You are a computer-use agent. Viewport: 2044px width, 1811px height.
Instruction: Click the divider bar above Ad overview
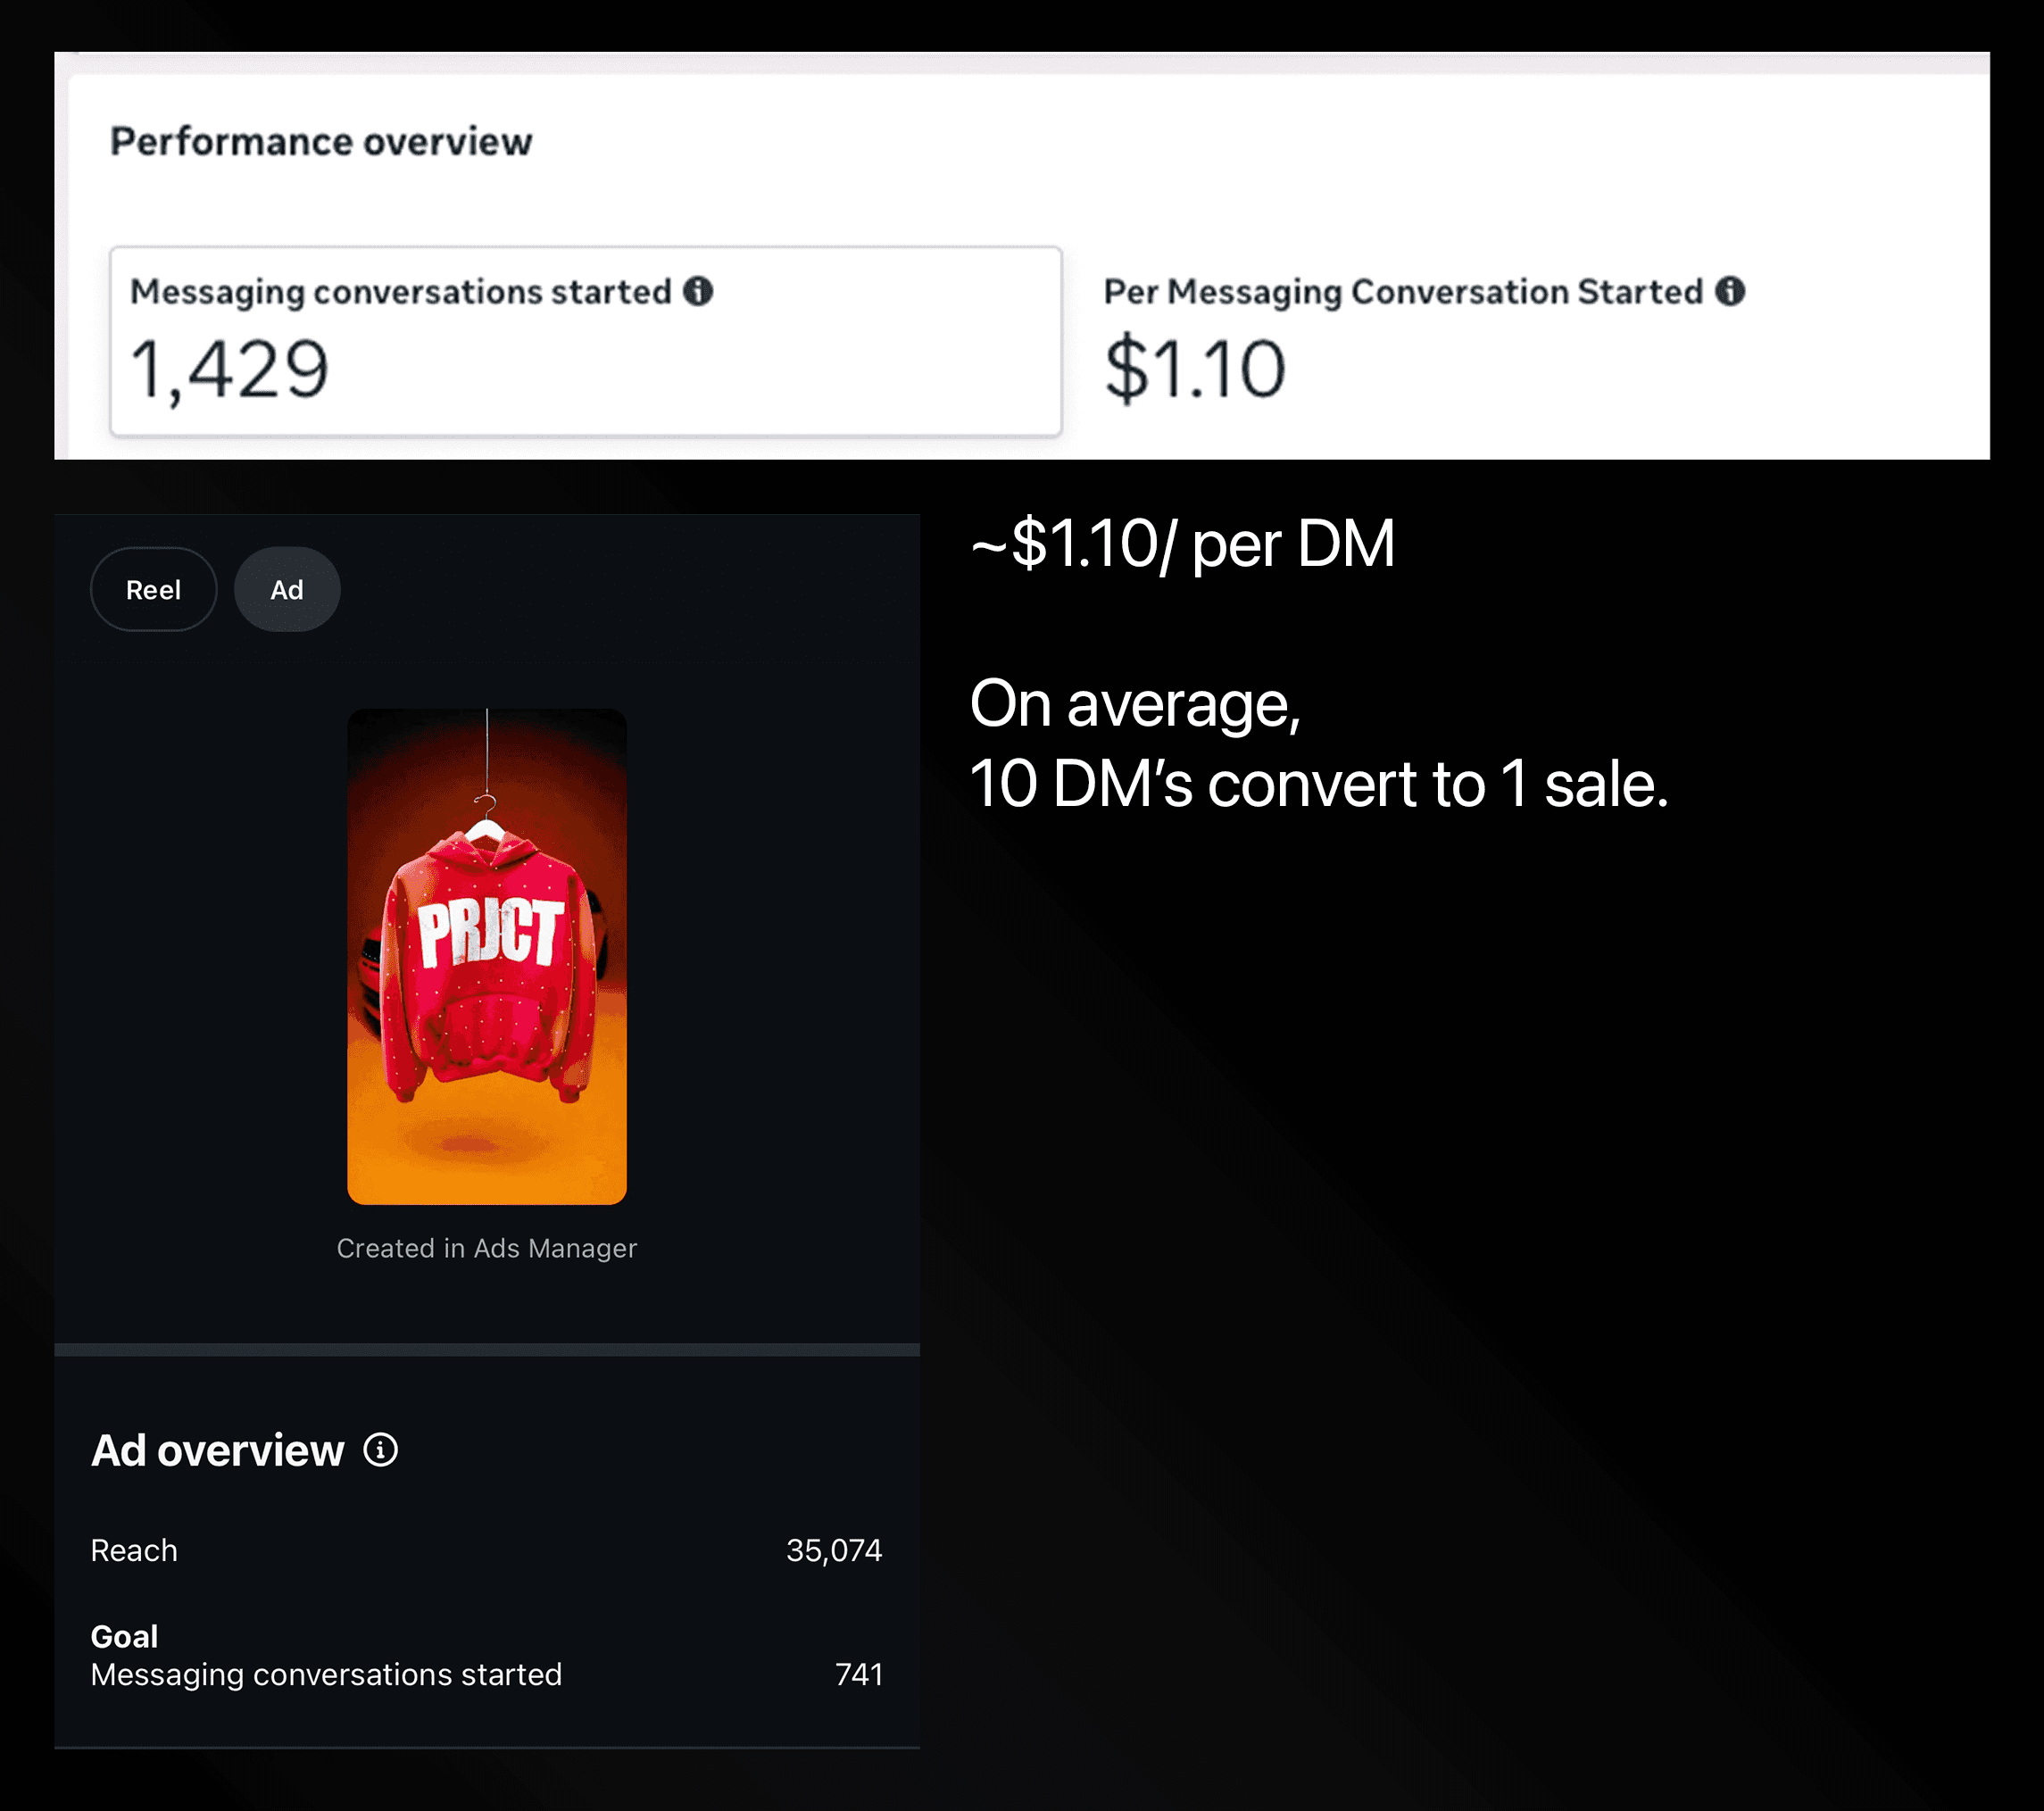[487, 1349]
